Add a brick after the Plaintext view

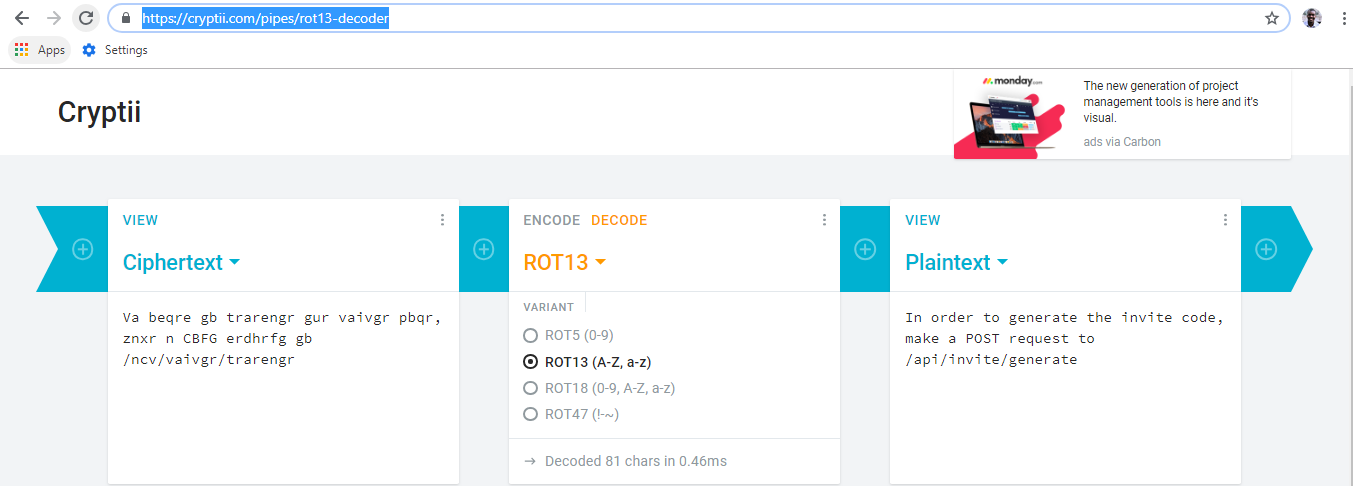(1266, 249)
